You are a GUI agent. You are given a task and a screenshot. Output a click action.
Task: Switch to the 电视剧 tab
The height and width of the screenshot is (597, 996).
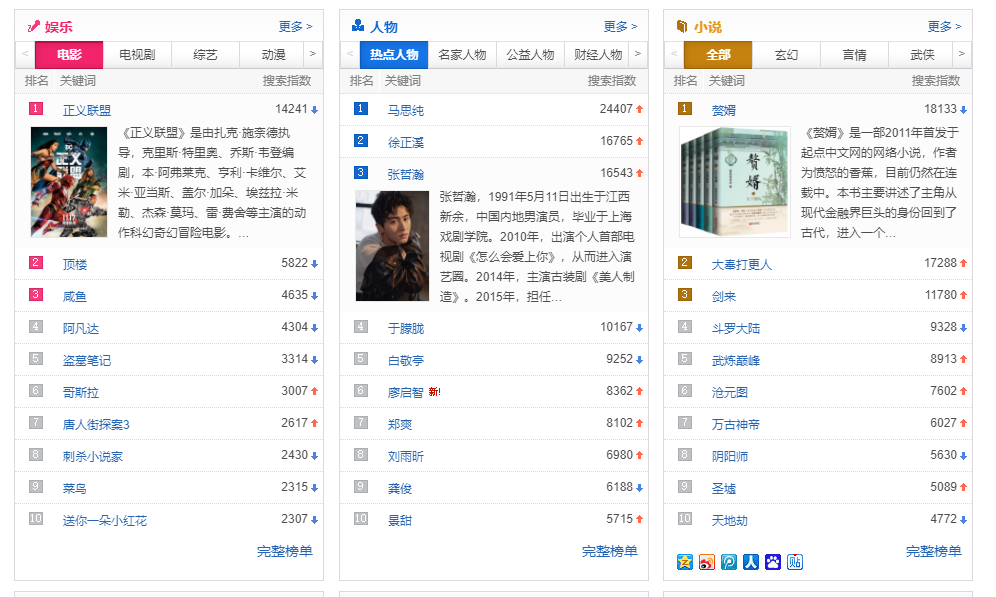pyautogui.click(x=139, y=54)
